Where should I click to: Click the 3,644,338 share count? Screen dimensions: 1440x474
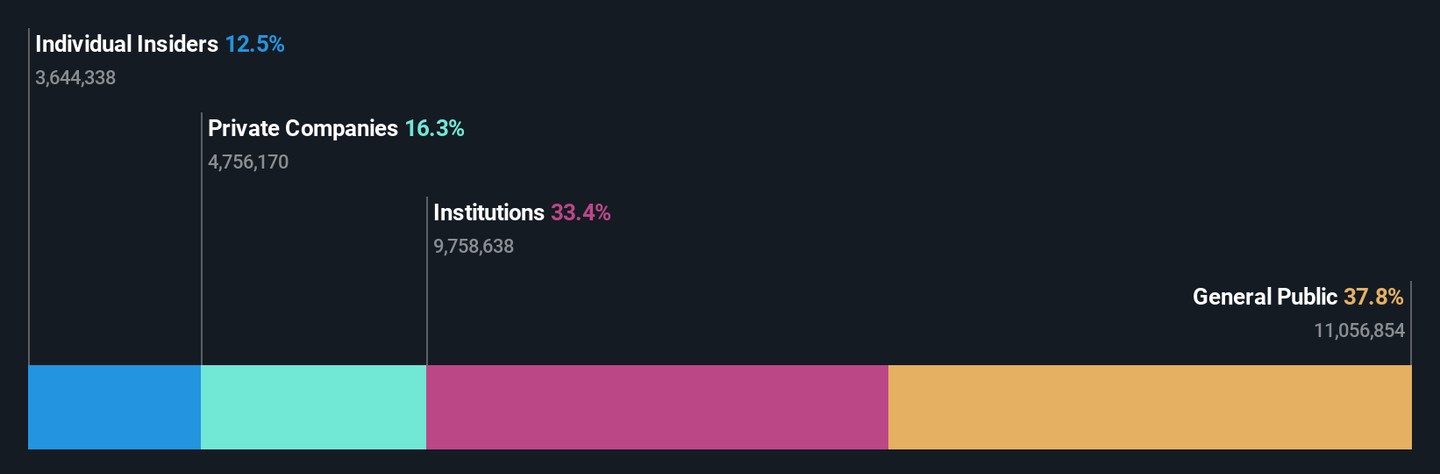(x=75, y=77)
